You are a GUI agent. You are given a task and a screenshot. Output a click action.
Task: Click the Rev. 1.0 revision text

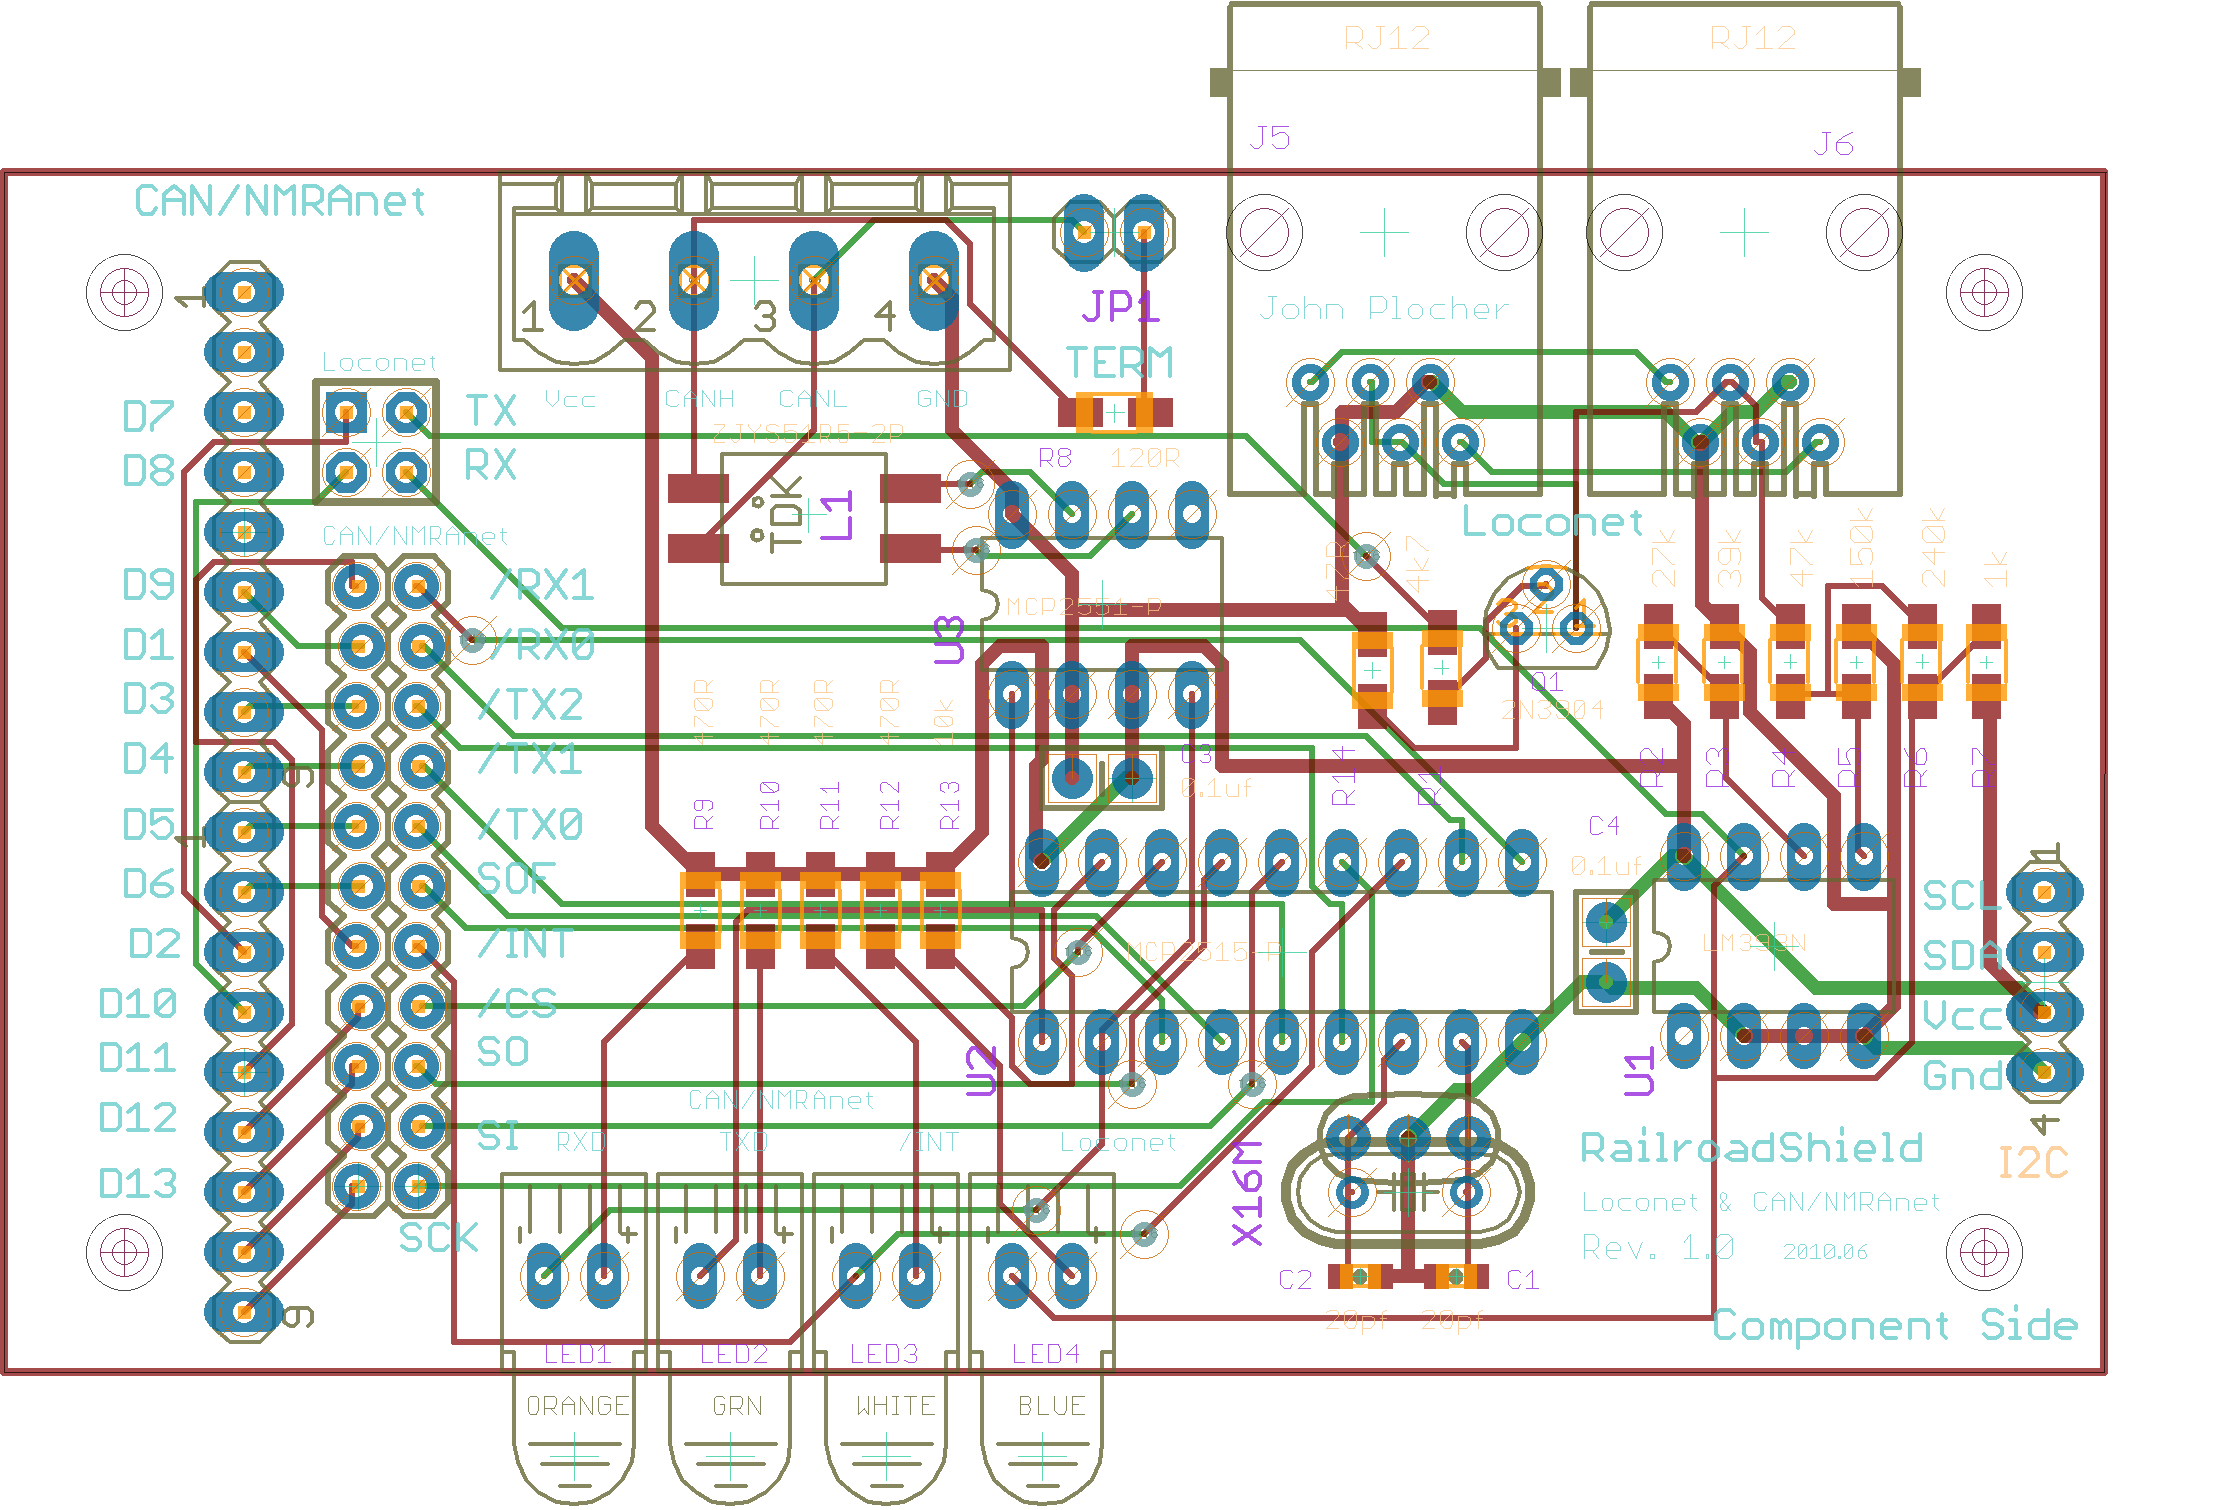(1657, 1248)
